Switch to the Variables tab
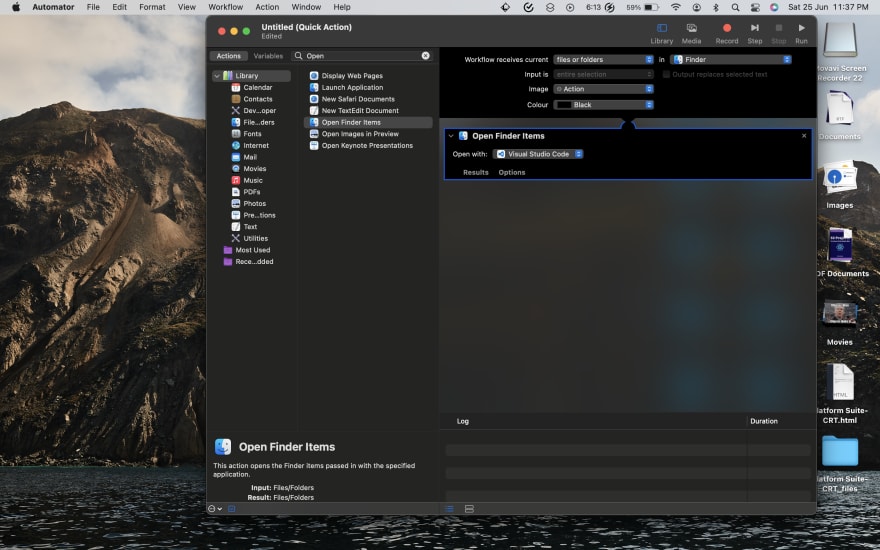This screenshot has width=880, height=550. 268,56
